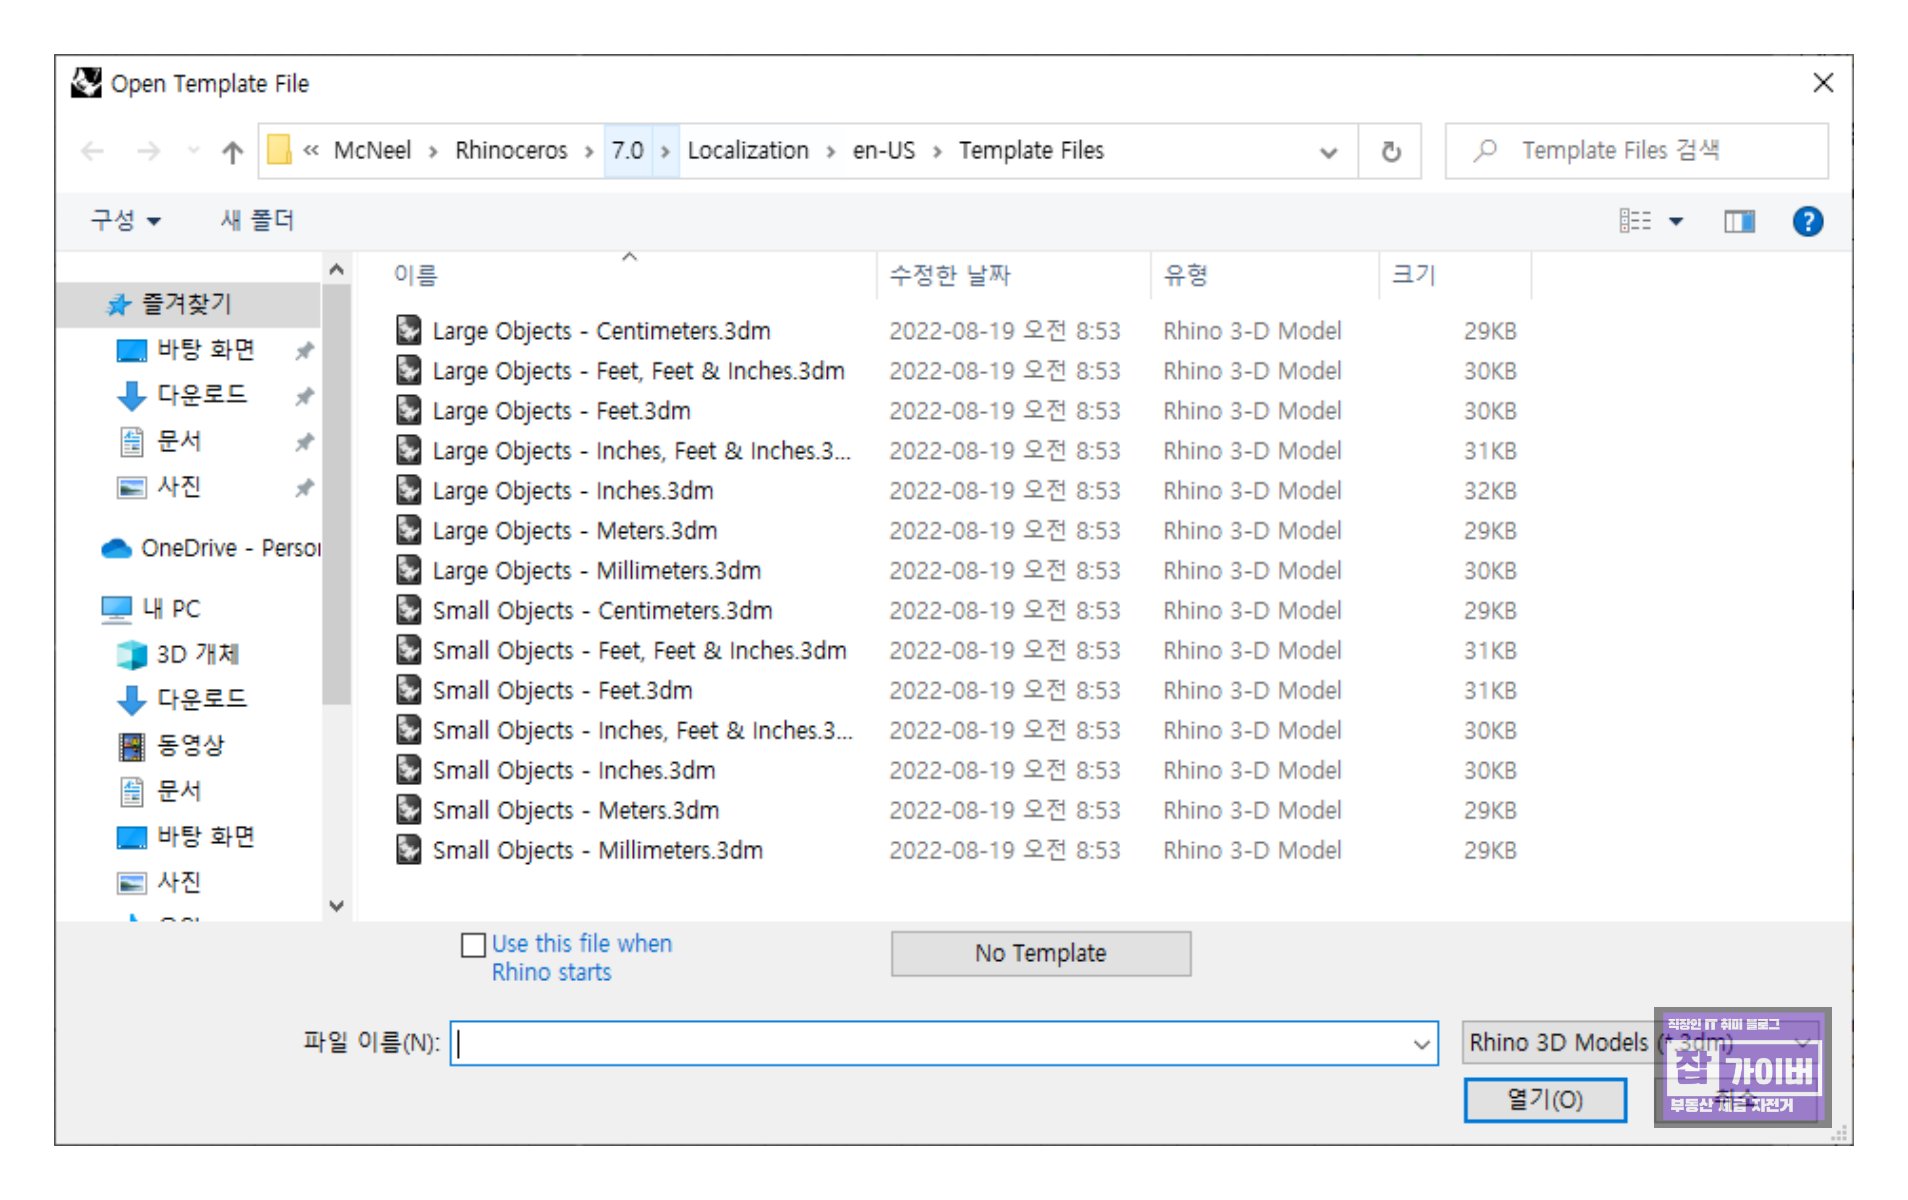This screenshot has height=1200, width=1908.
Task: Open the view options dropdown arrow
Action: pos(1676,221)
